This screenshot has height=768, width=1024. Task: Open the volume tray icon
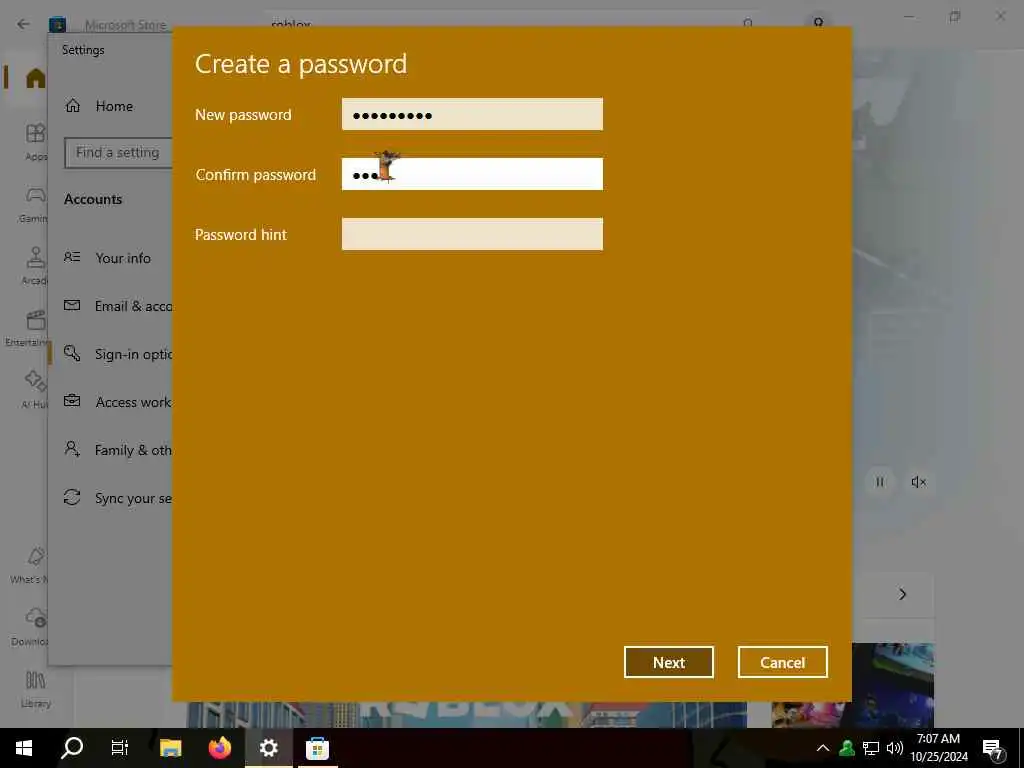[x=895, y=748]
